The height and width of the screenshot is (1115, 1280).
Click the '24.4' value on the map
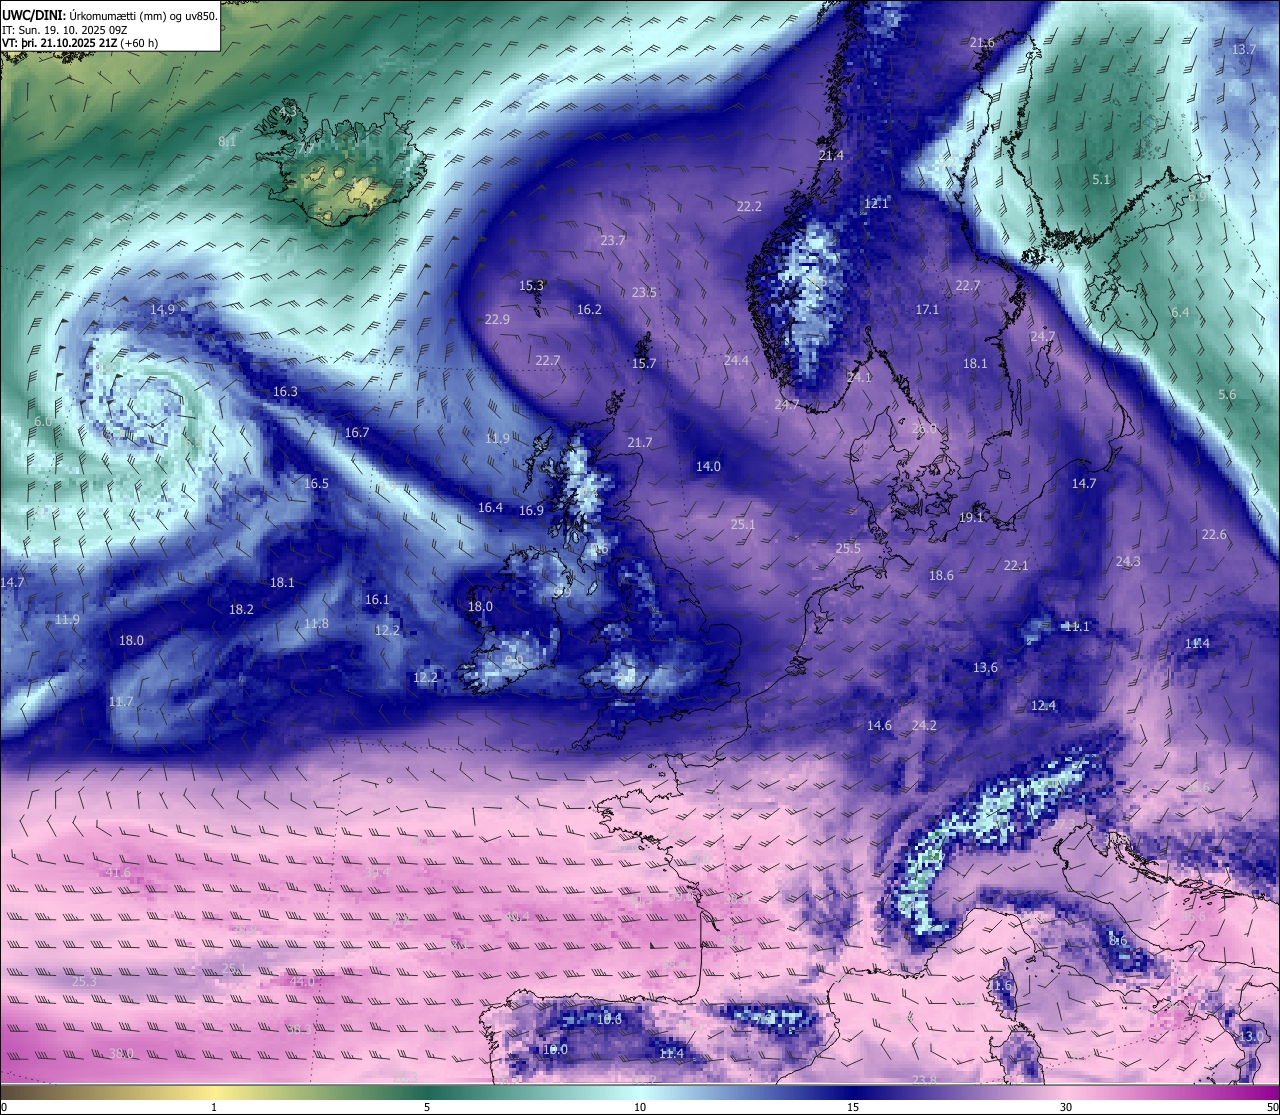click(x=736, y=360)
